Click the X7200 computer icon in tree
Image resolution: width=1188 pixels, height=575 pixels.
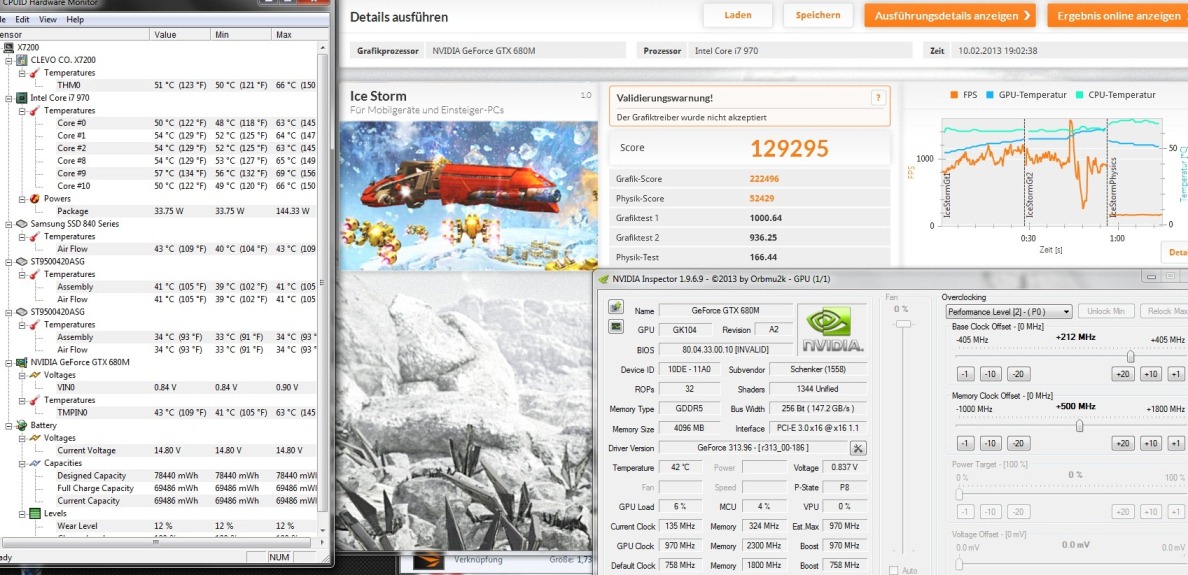[10, 47]
